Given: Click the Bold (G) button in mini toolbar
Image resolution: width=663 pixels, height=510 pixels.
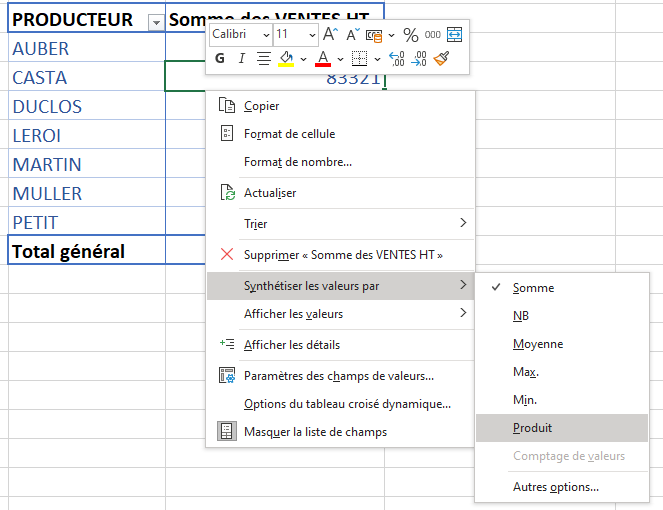Looking at the screenshot, I should click(x=220, y=59).
